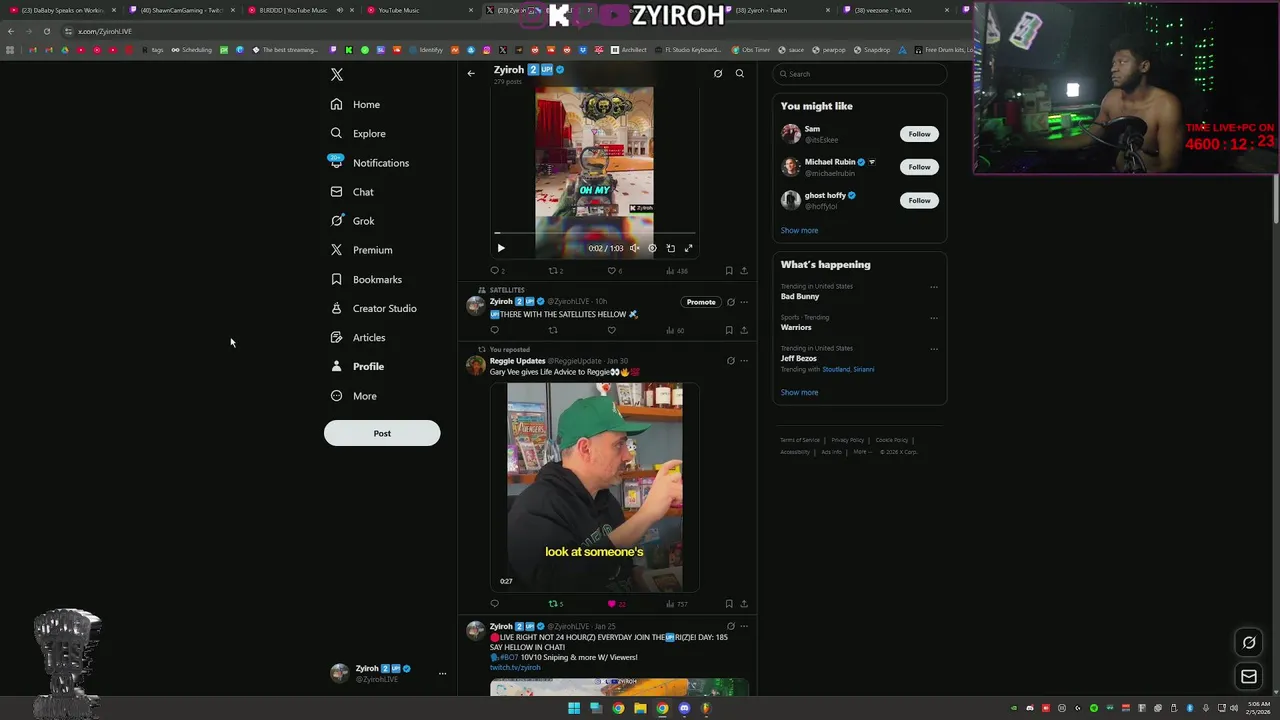Expand video to fullscreen
The height and width of the screenshot is (720, 1280).
pos(688,248)
